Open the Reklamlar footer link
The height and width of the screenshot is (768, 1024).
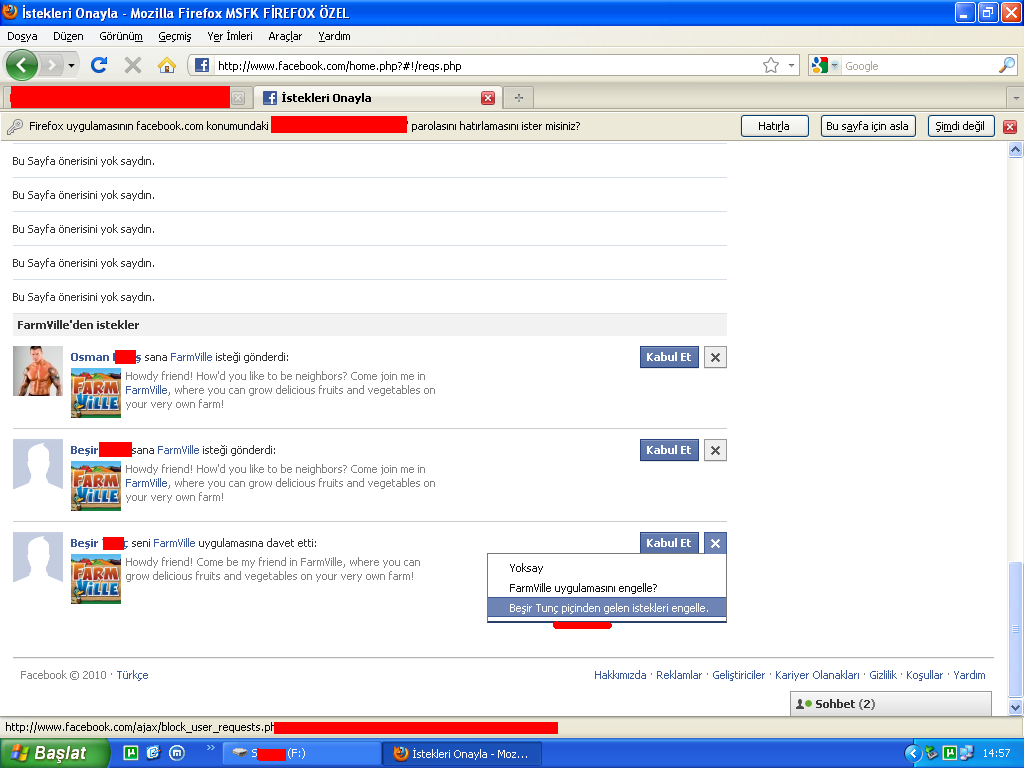click(x=679, y=675)
